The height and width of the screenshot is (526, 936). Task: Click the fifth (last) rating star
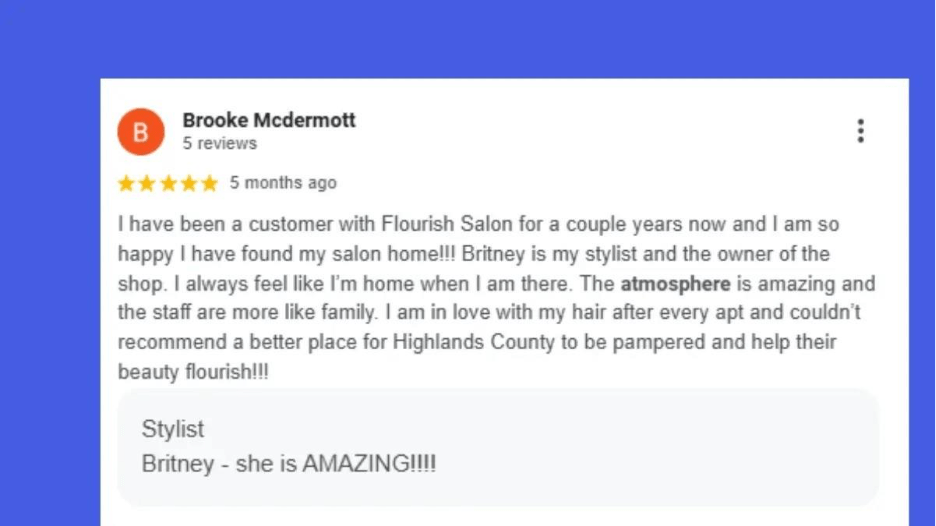[x=208, y=183]
